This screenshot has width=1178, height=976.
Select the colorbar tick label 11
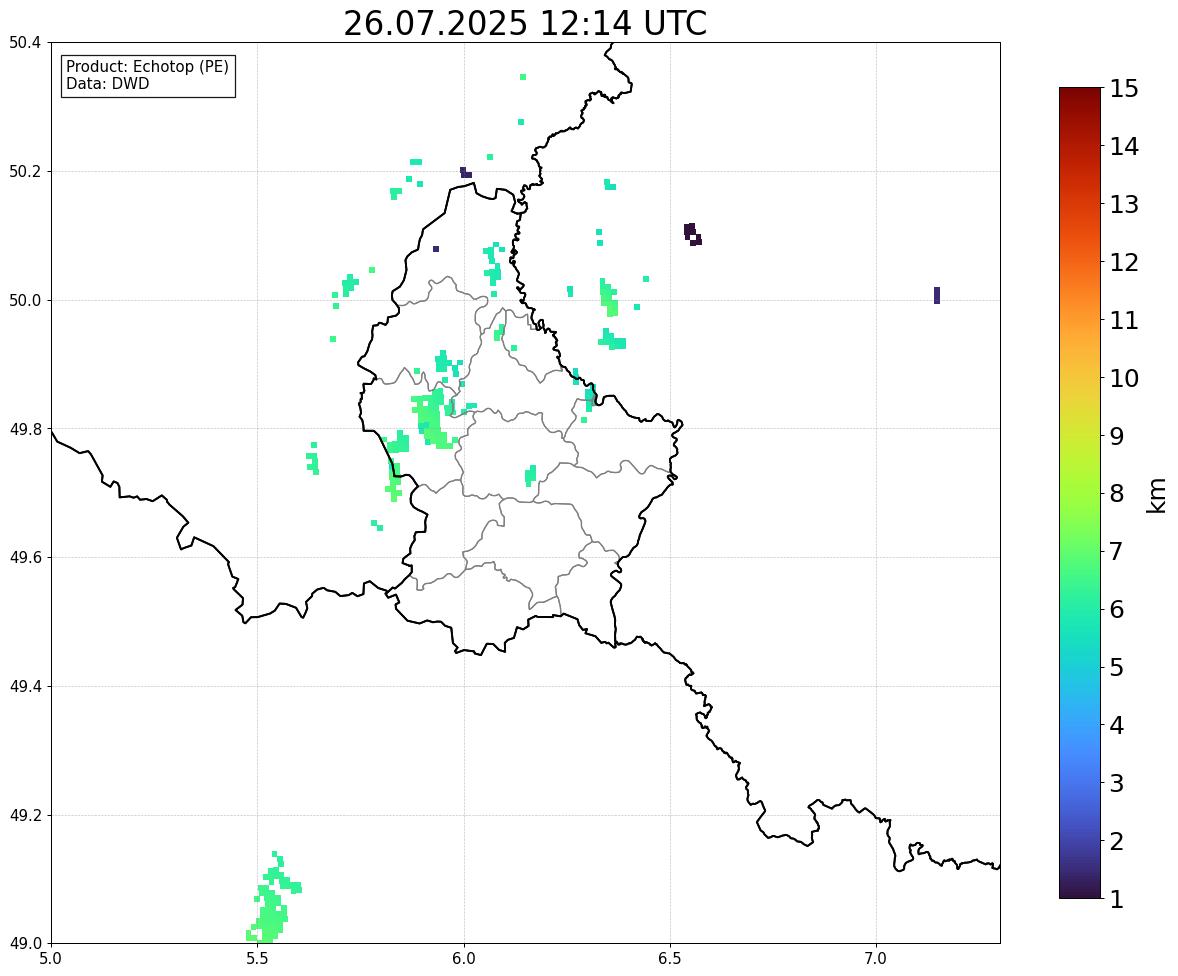[x=1124, y=320]
